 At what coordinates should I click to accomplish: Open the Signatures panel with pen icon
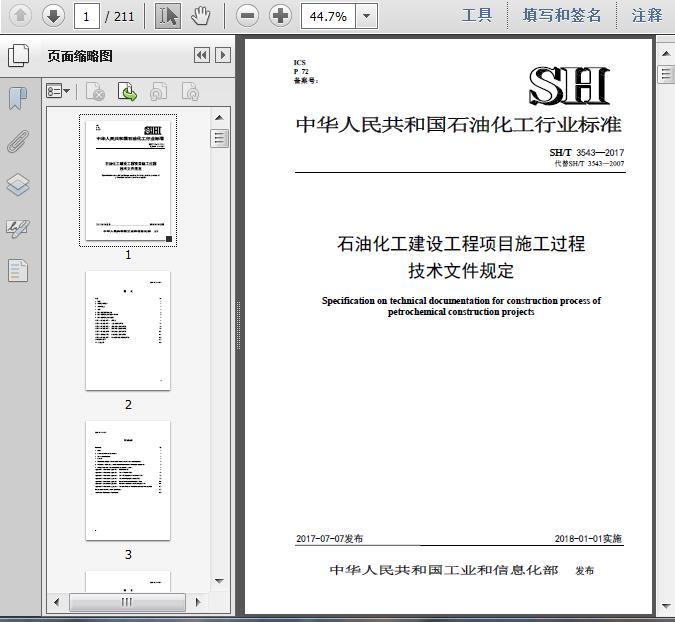(18, 228)
